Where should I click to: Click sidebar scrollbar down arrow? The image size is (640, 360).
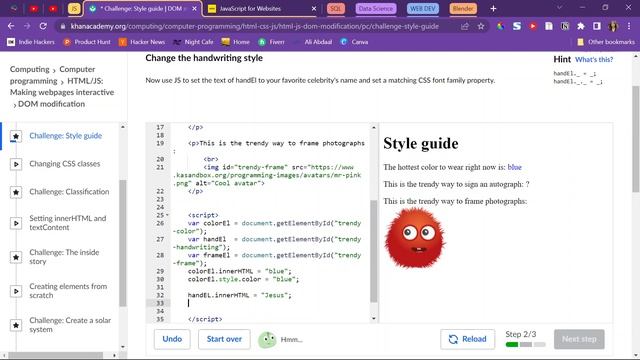(123, 347)
